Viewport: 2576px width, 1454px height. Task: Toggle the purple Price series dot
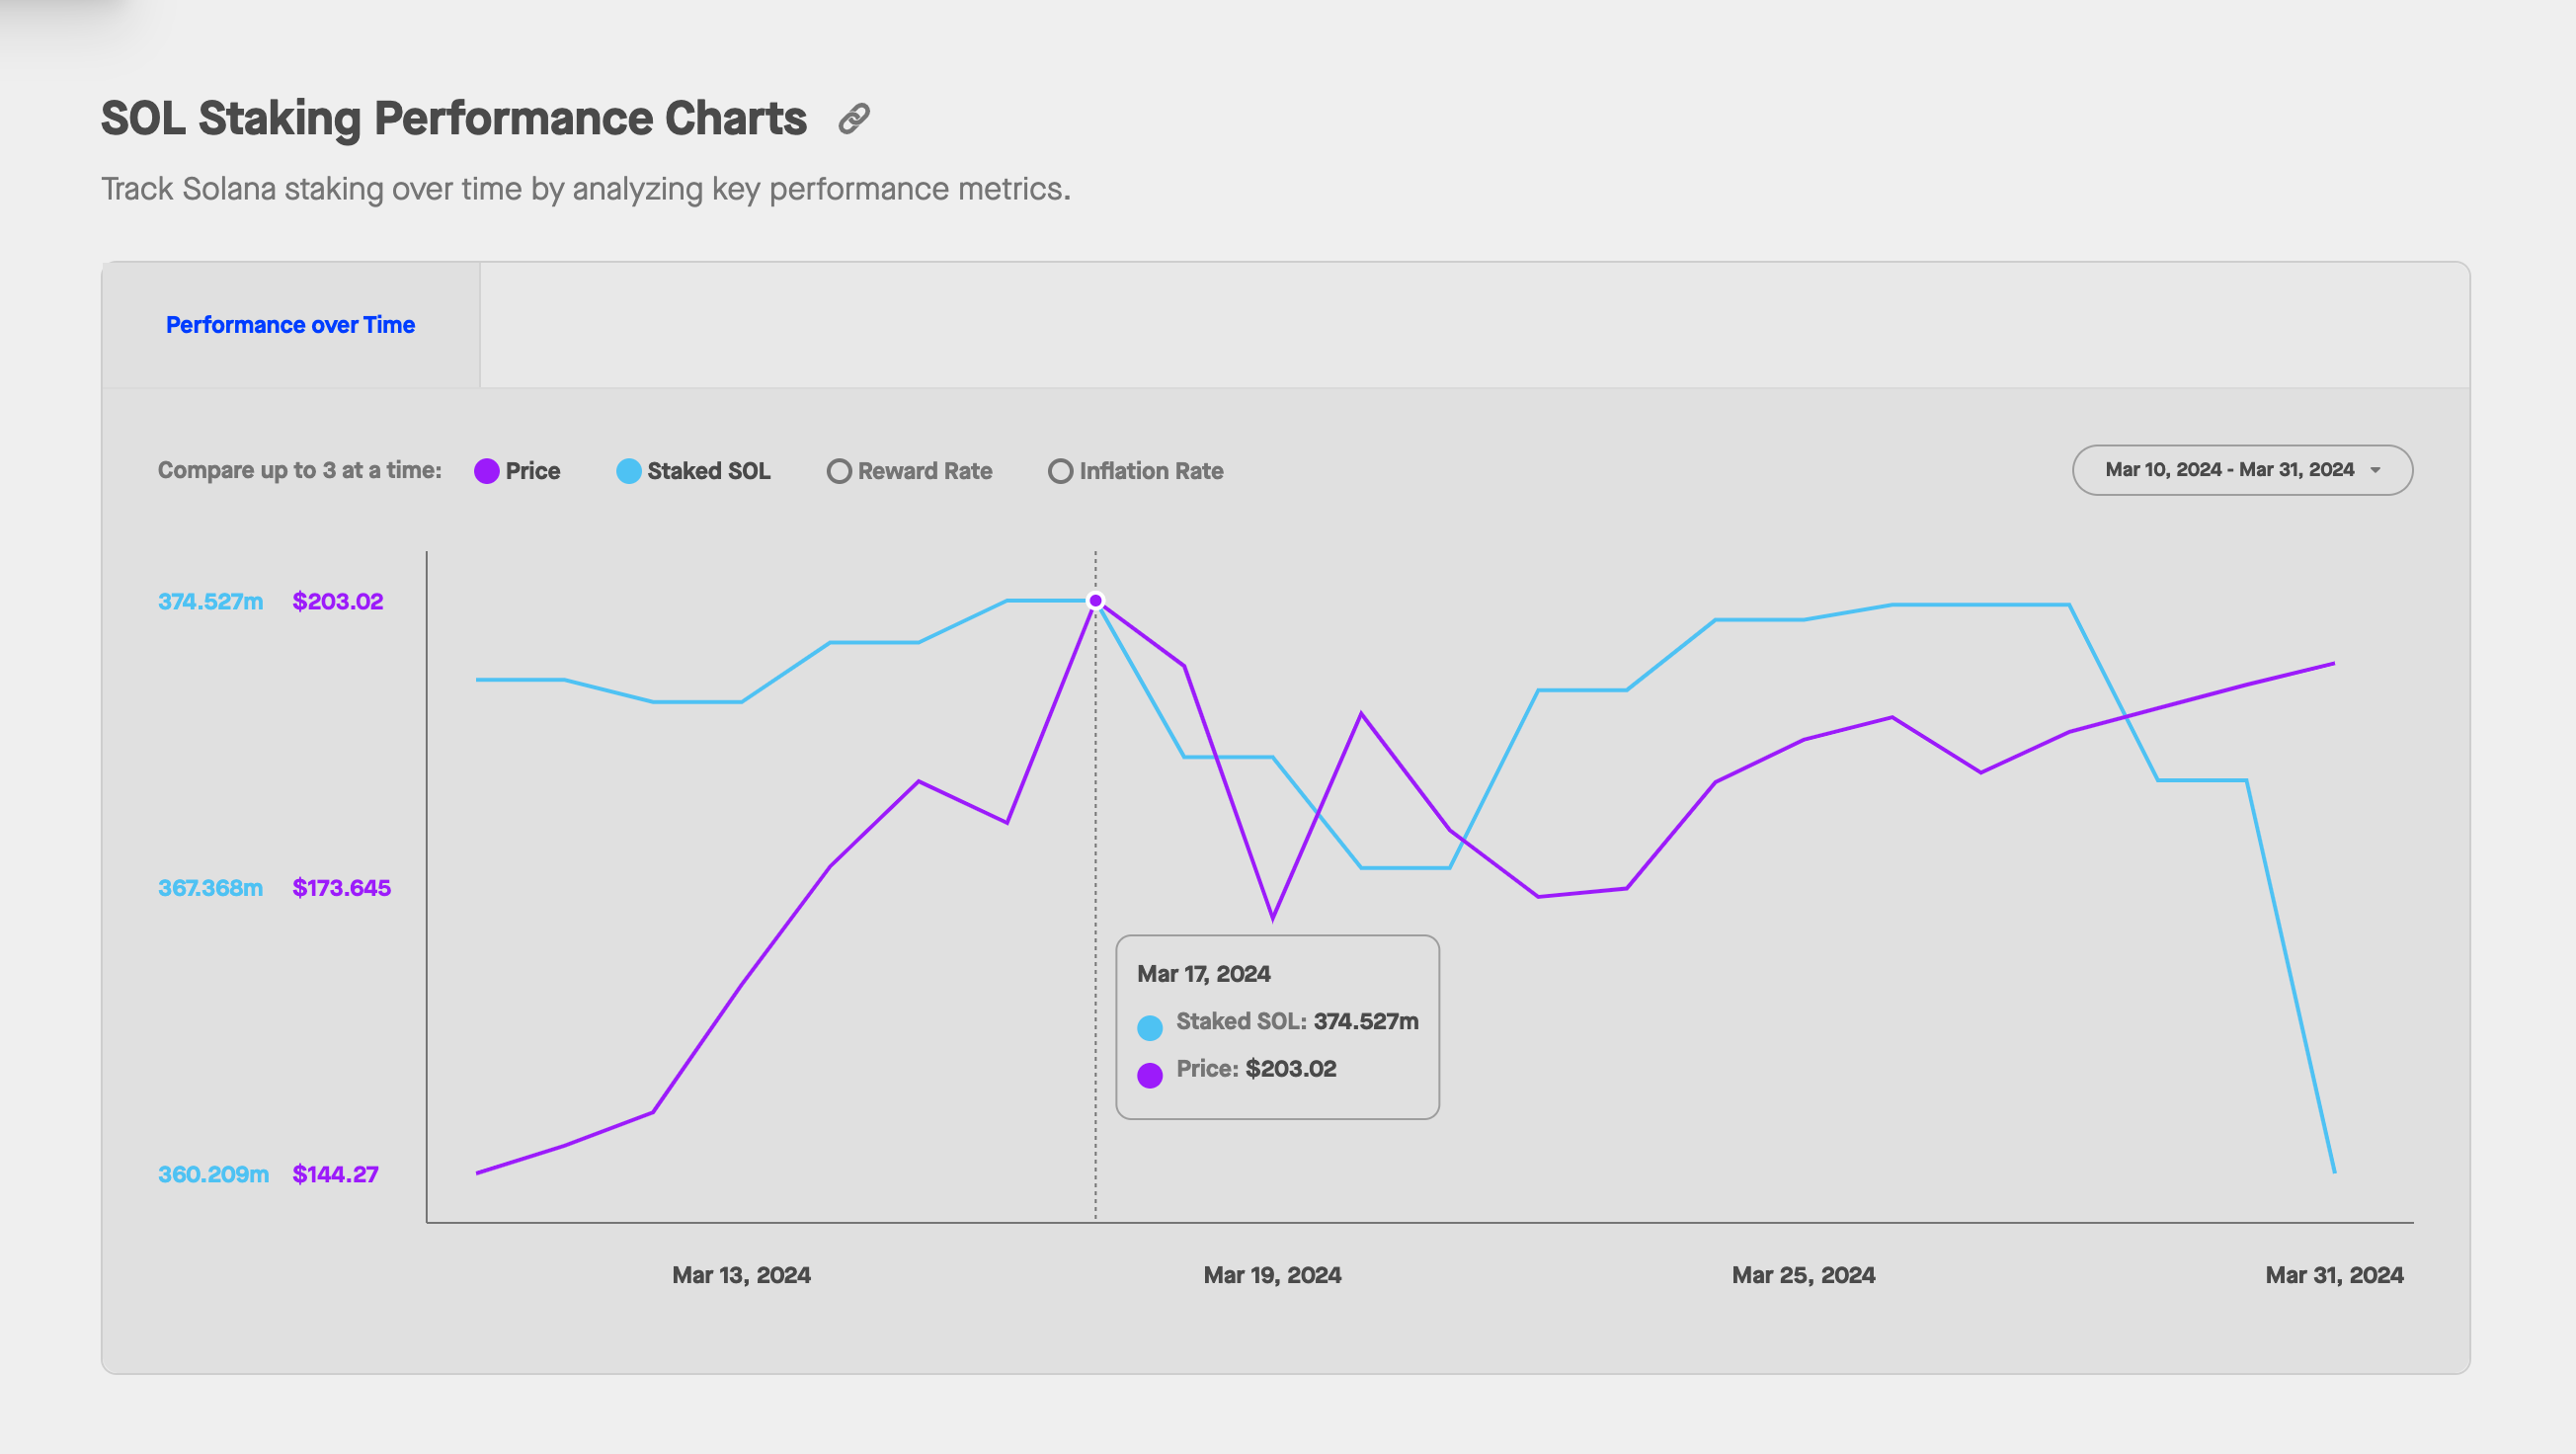487,471
